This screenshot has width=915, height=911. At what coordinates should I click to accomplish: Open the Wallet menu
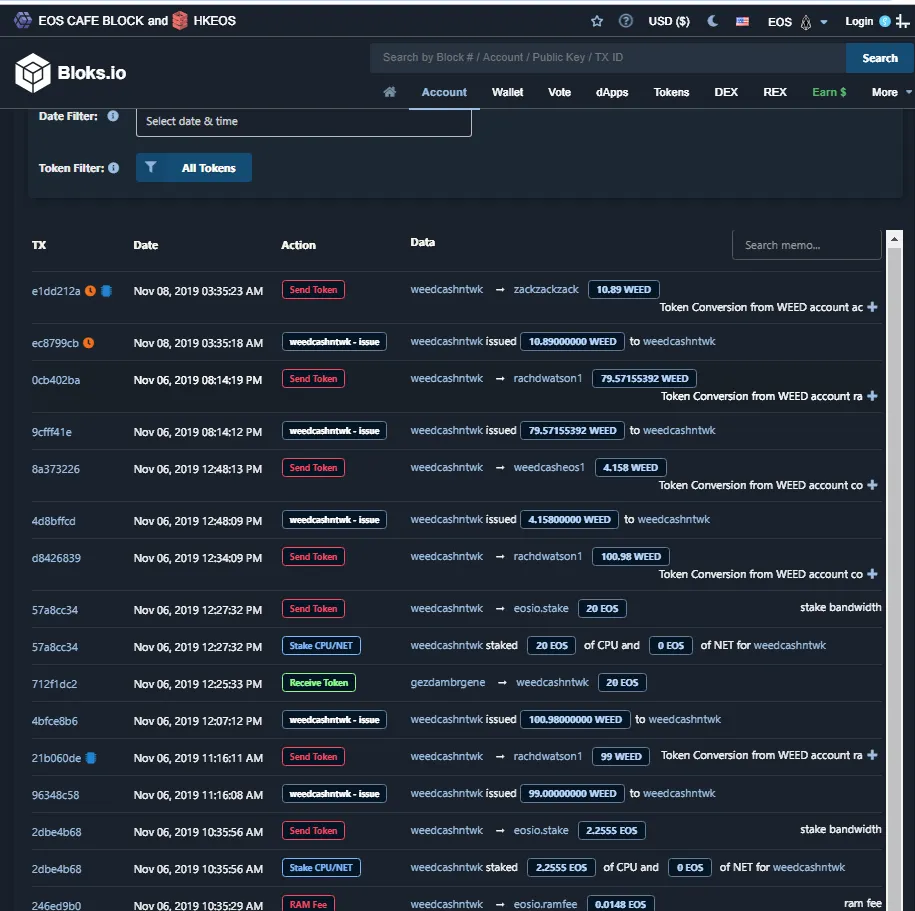point(507,92)
